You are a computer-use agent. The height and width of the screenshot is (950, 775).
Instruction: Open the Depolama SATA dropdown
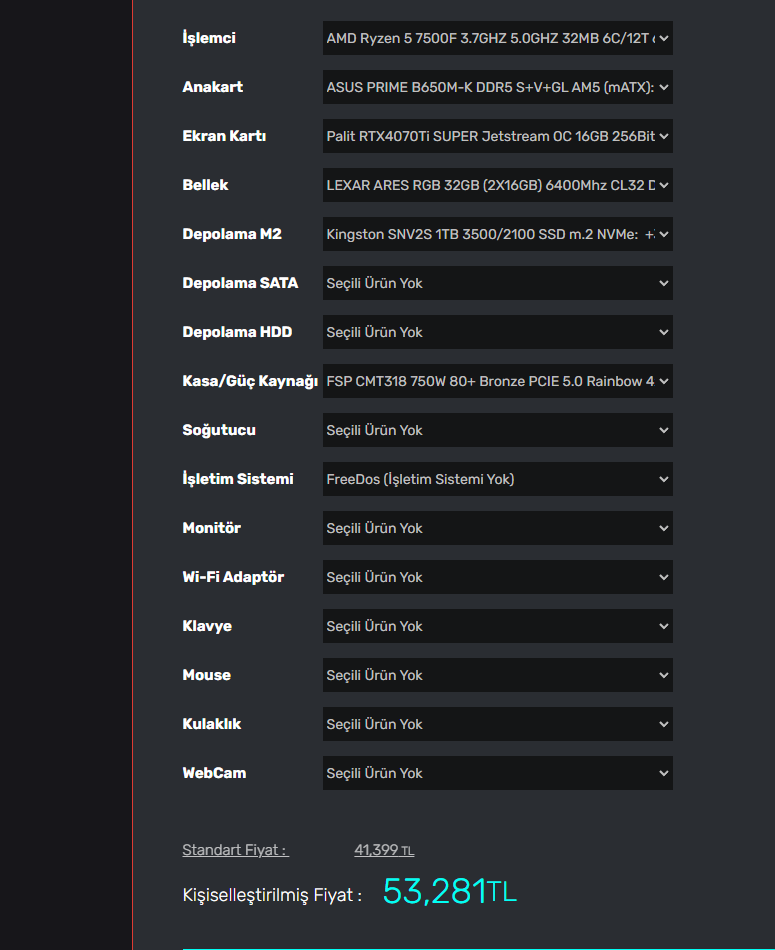tap(497, 283)
